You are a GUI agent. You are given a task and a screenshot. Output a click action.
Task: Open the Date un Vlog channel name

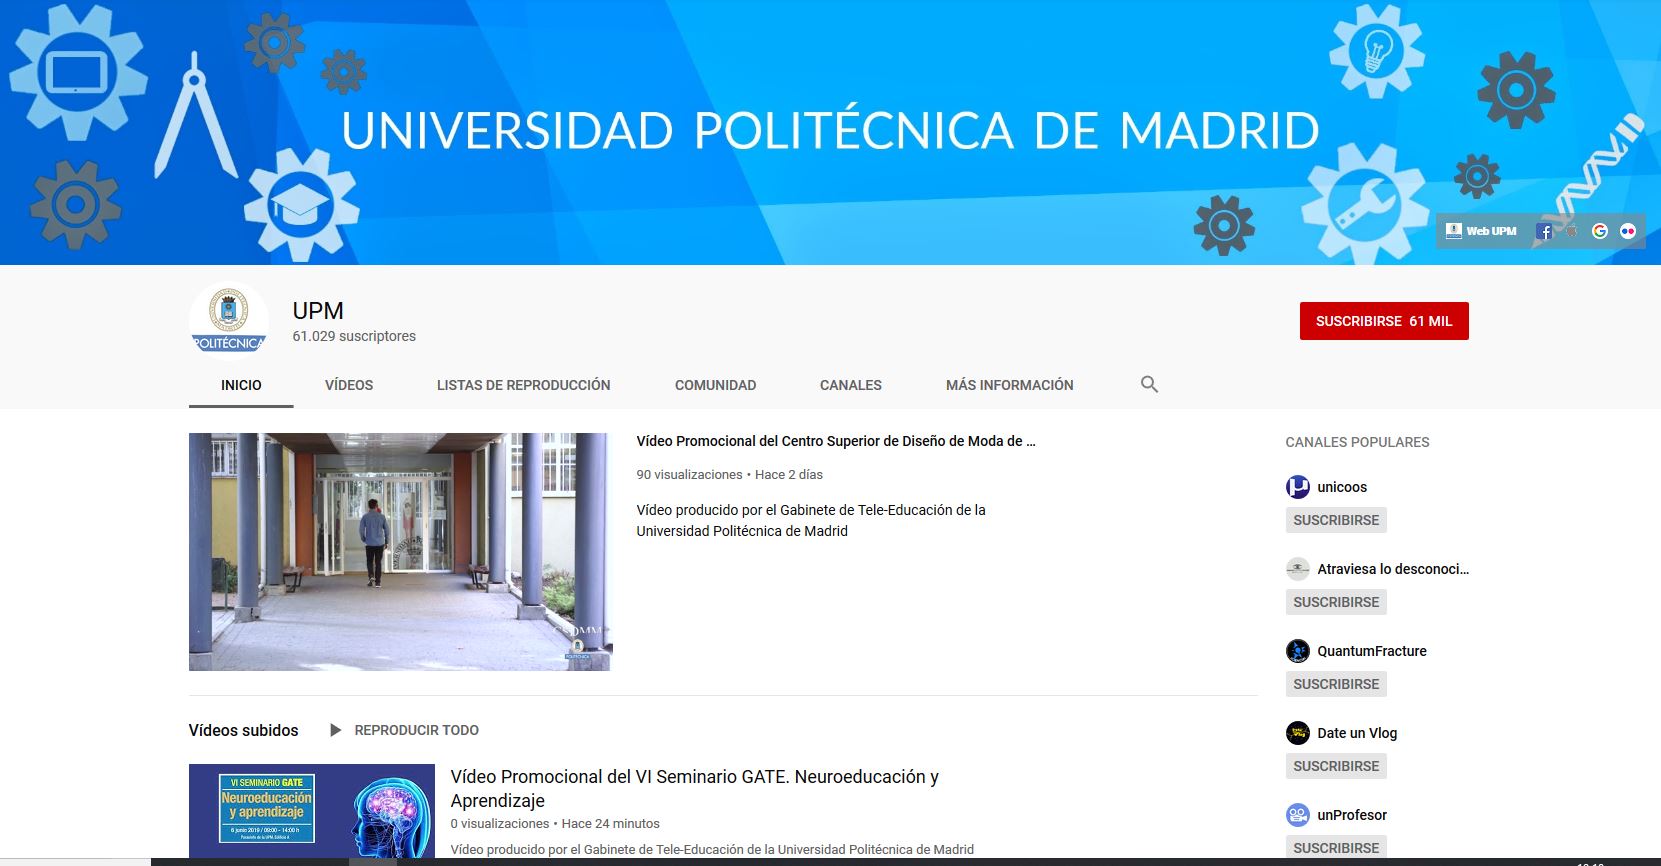click(1357, 733)
